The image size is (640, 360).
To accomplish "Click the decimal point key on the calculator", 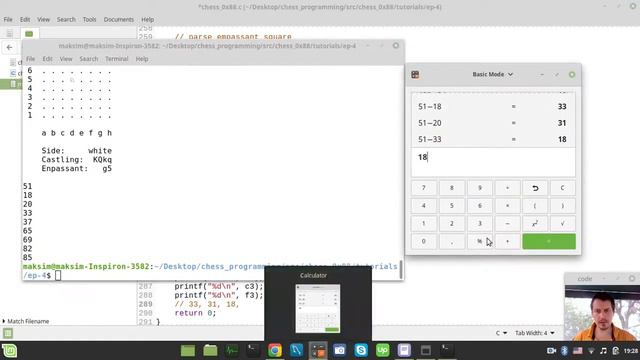I will pyautogui.click(x=452, y=241).
